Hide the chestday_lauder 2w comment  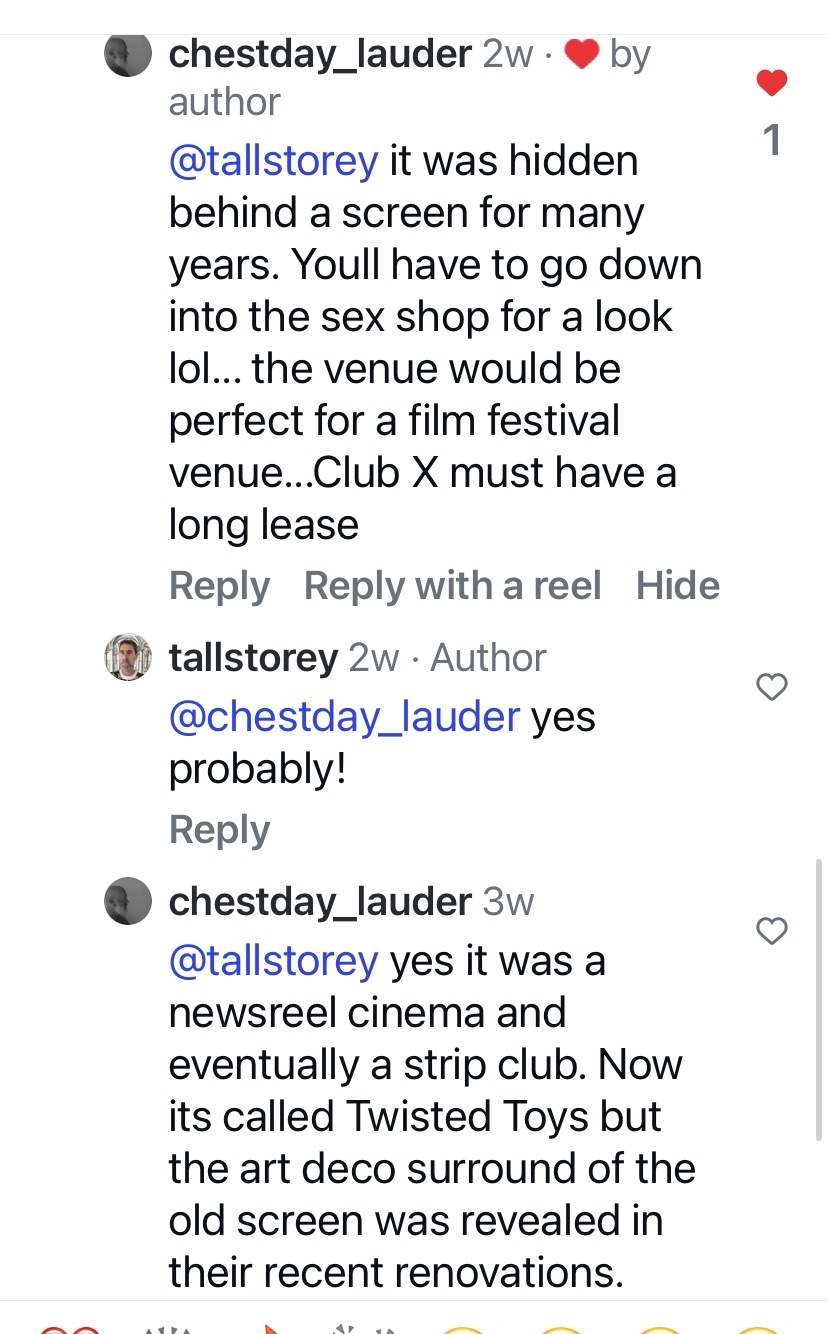pos(677,586)
